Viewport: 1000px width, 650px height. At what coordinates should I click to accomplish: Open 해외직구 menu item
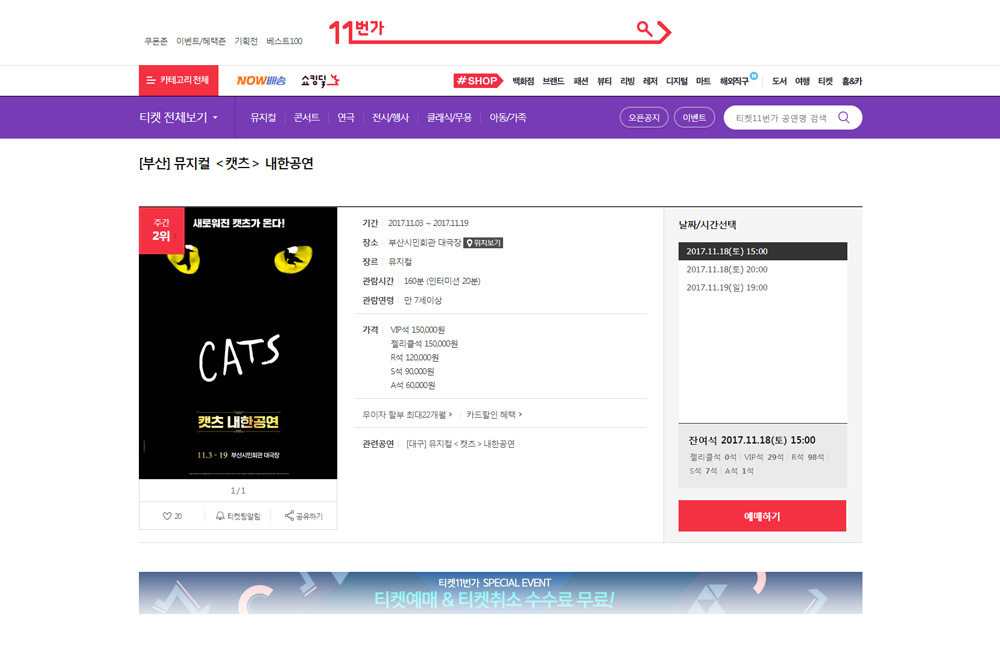coord(735,81)
